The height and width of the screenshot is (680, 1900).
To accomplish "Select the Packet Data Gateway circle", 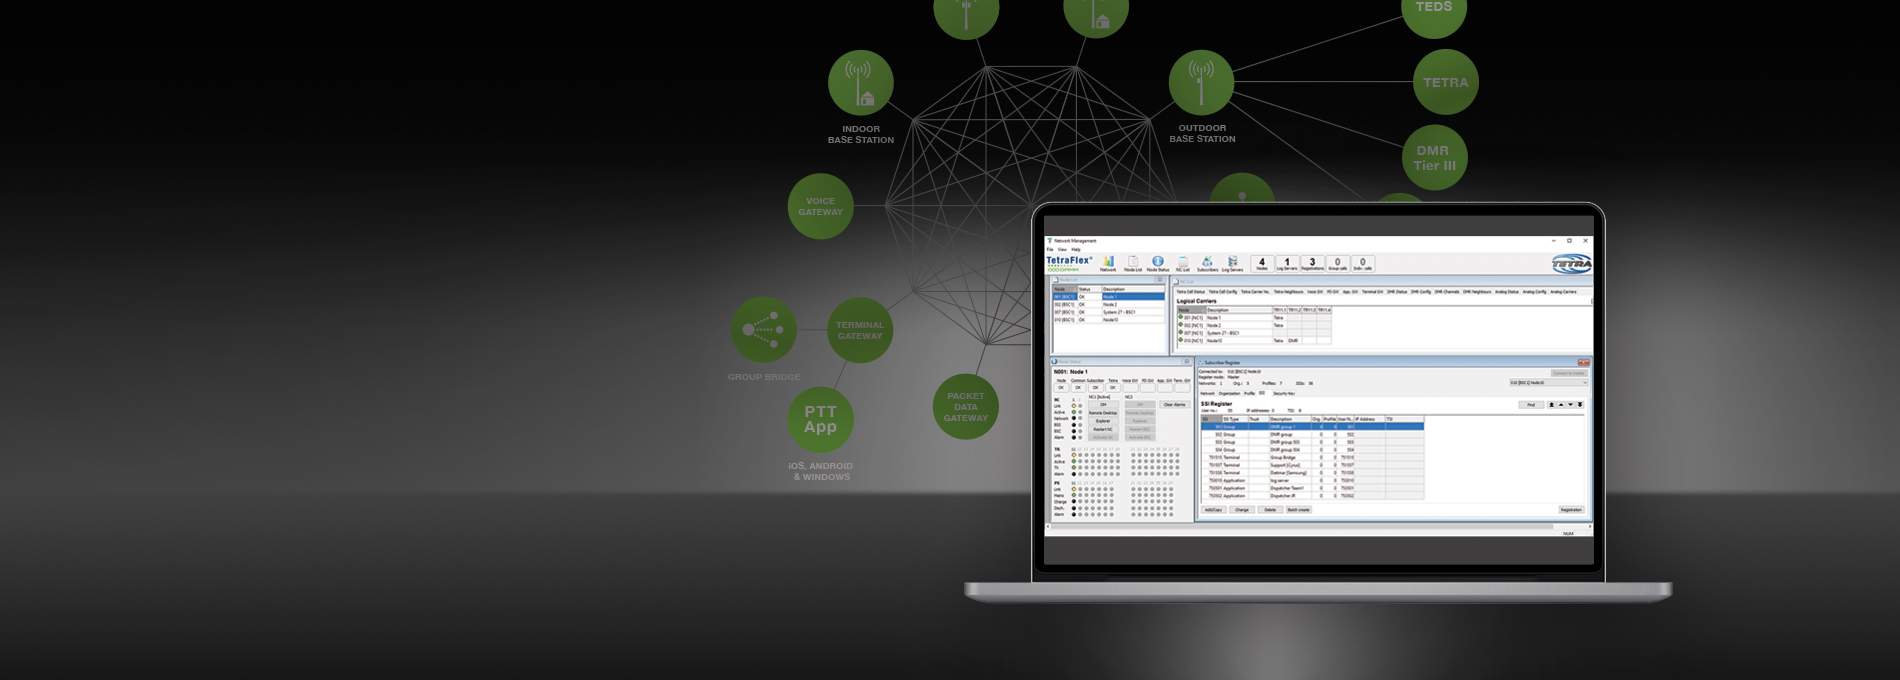I will click(x=966, y=407).
